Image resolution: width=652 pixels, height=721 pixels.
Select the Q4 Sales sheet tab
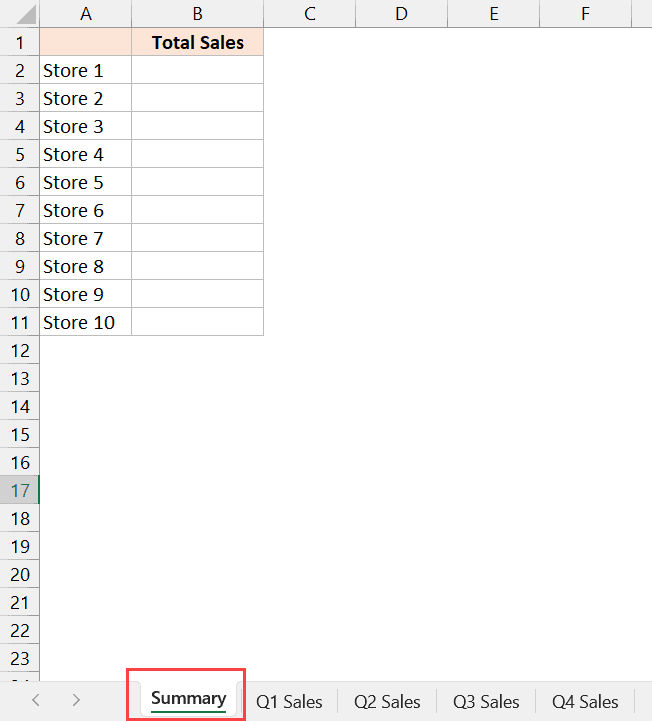(585, 701)
